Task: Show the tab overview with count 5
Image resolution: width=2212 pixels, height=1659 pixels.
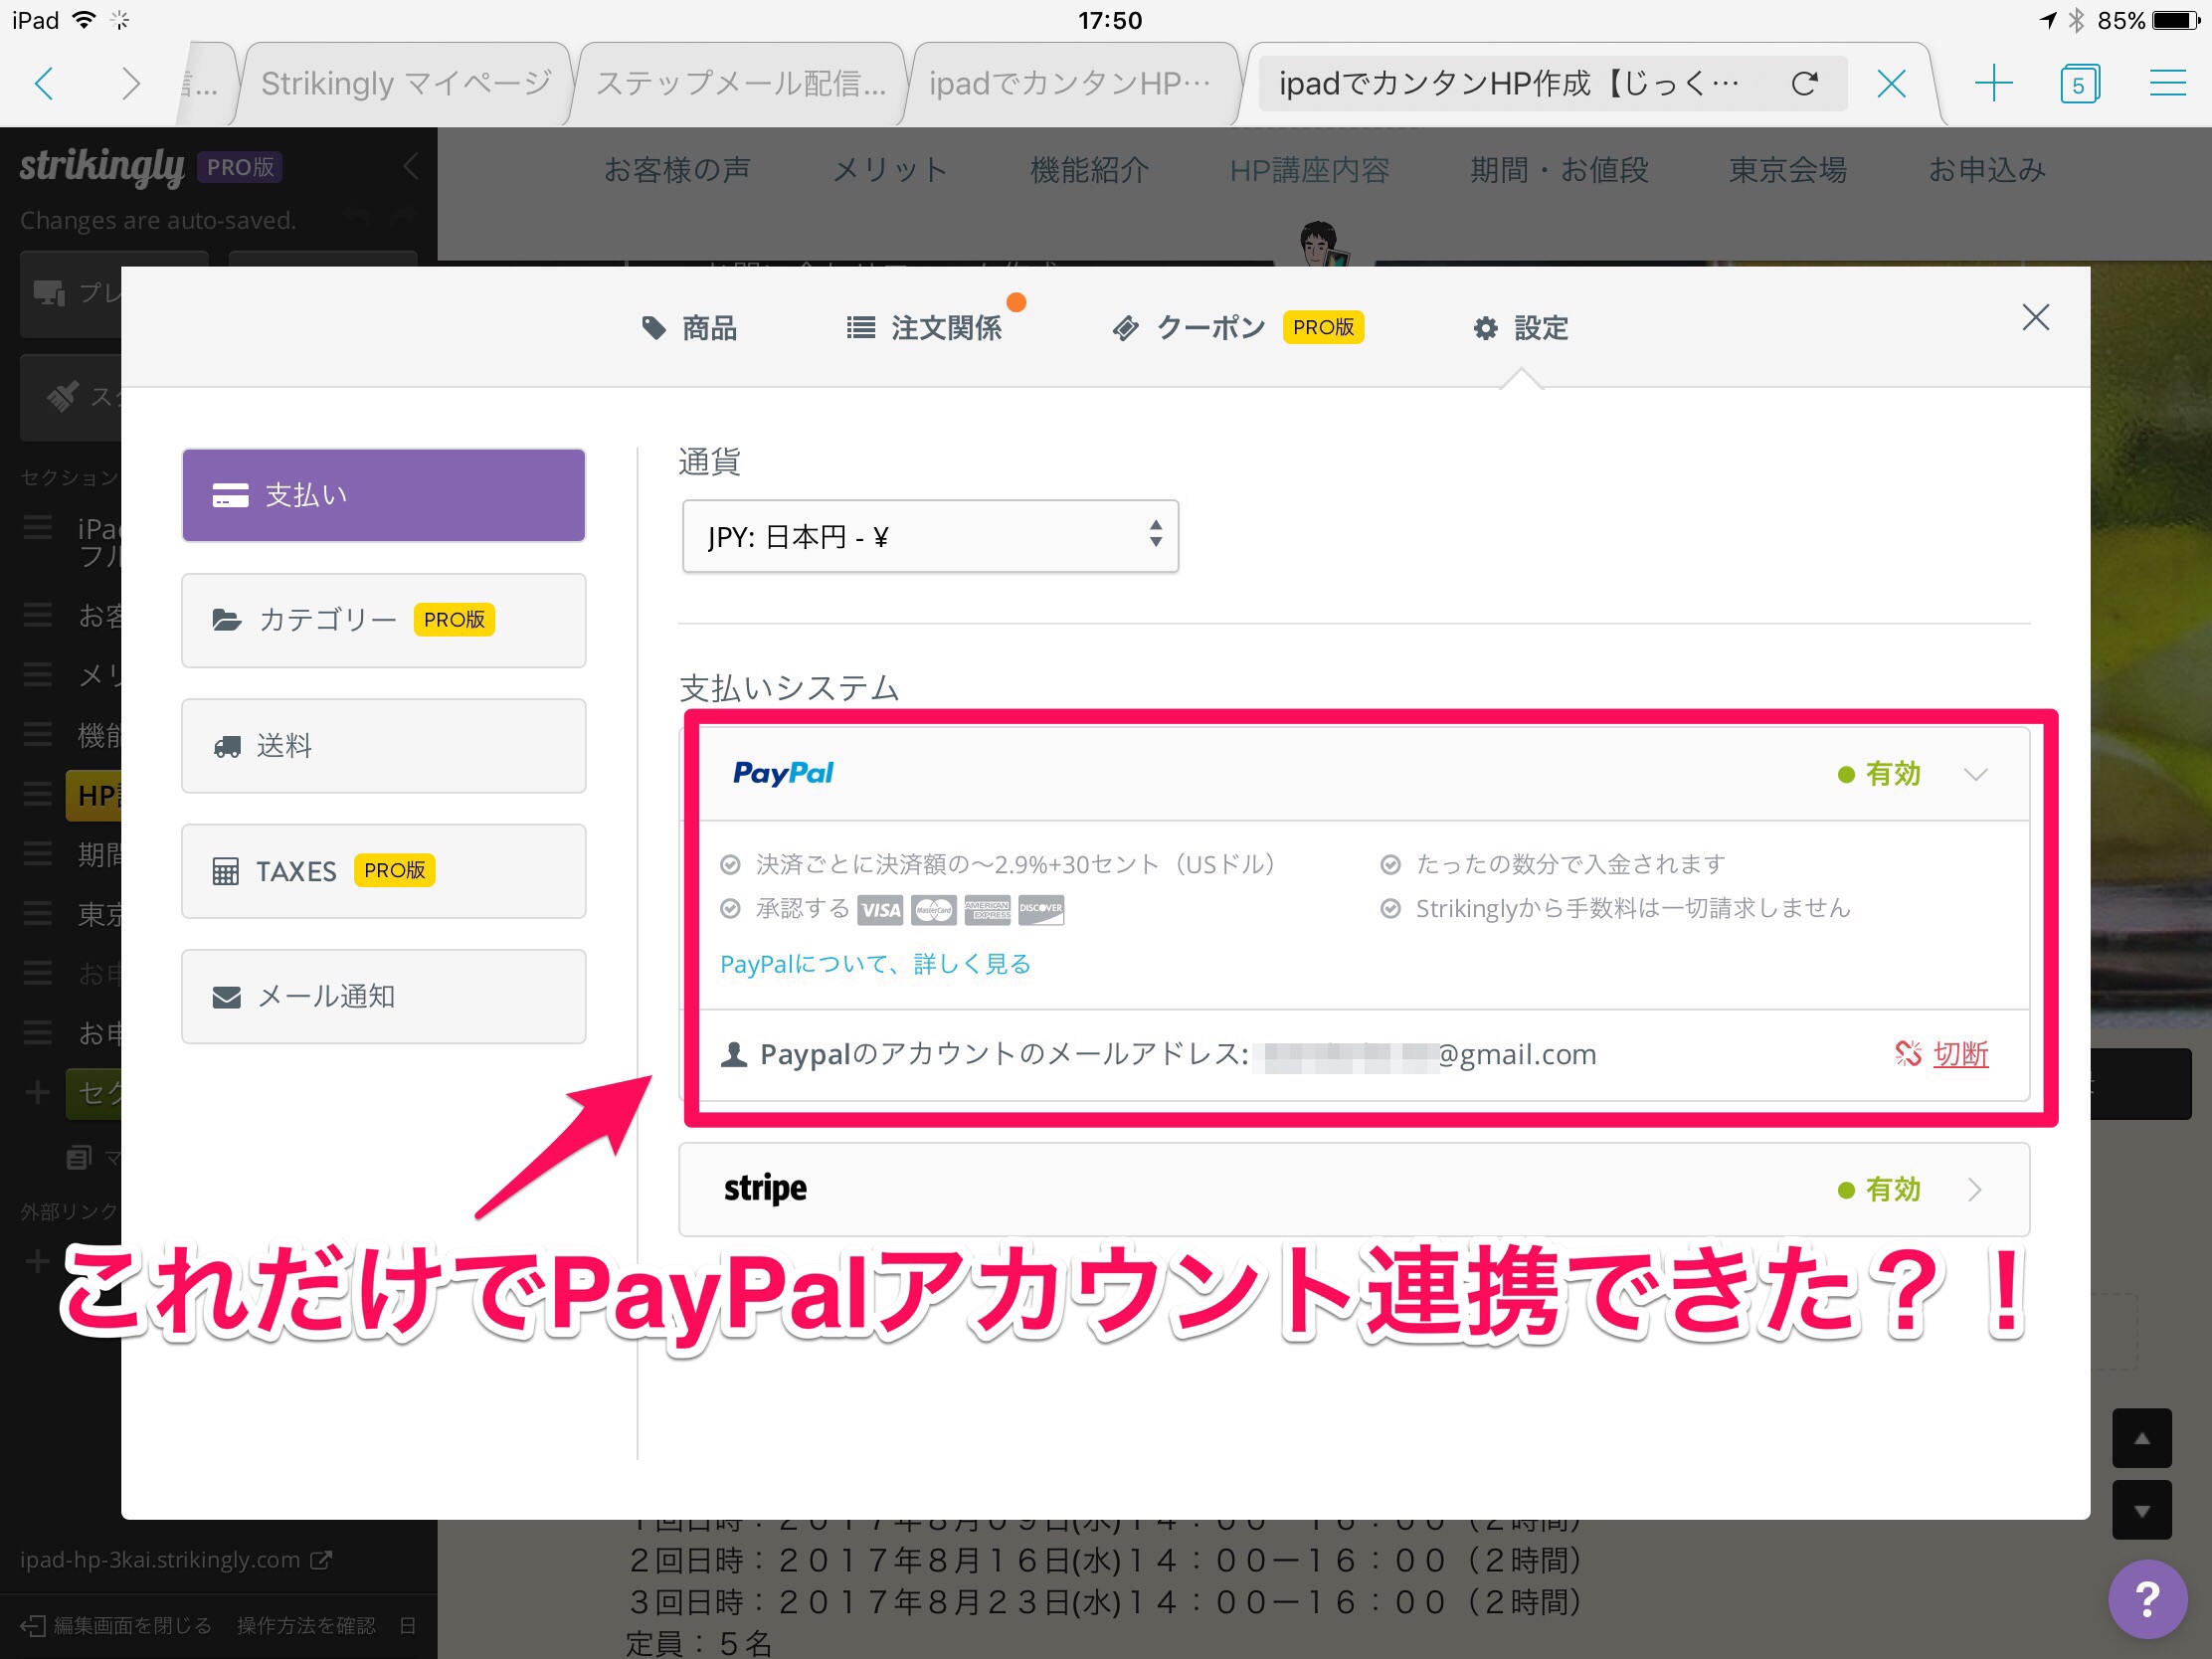Action: (2080, 83)
